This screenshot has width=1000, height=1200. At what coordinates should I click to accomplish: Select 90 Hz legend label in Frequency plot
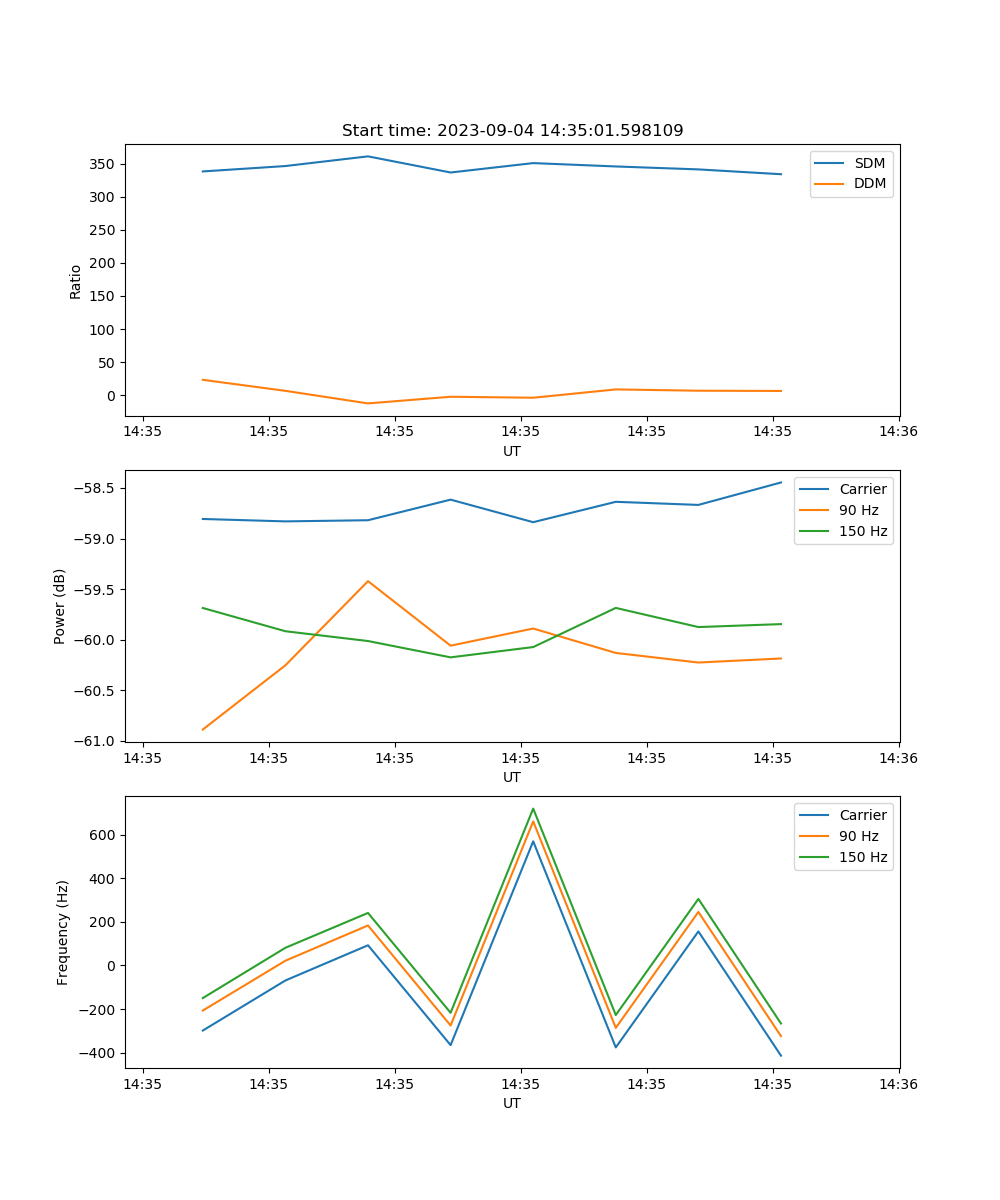pyautogui.click(x=858, y=836)
